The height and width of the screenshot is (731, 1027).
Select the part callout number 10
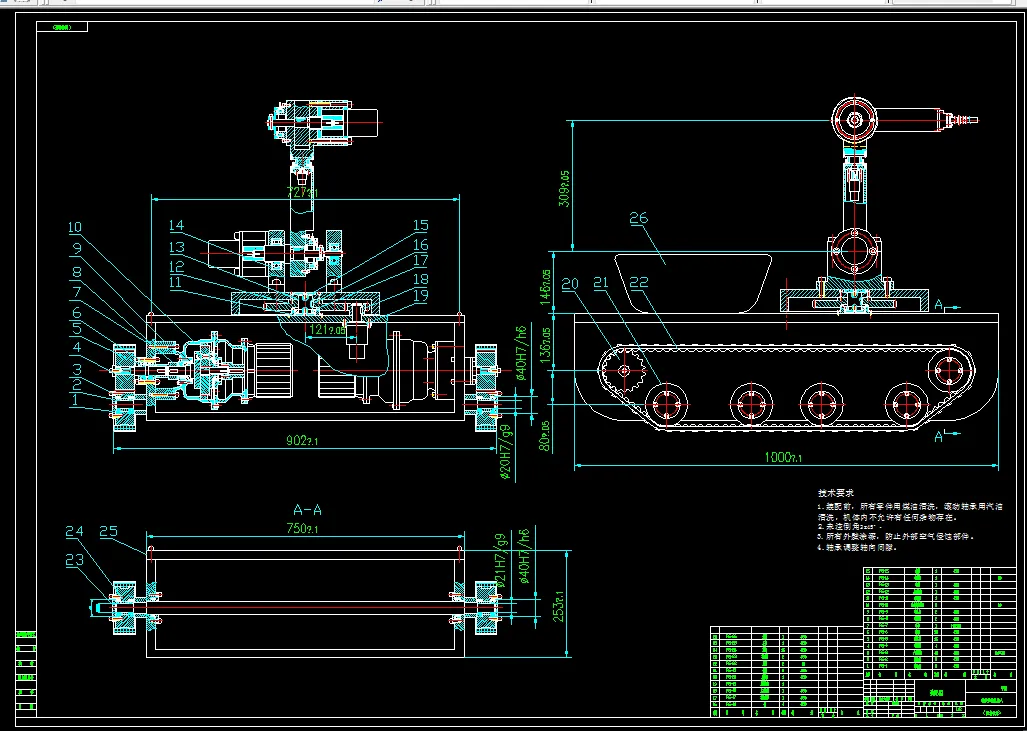75,228
